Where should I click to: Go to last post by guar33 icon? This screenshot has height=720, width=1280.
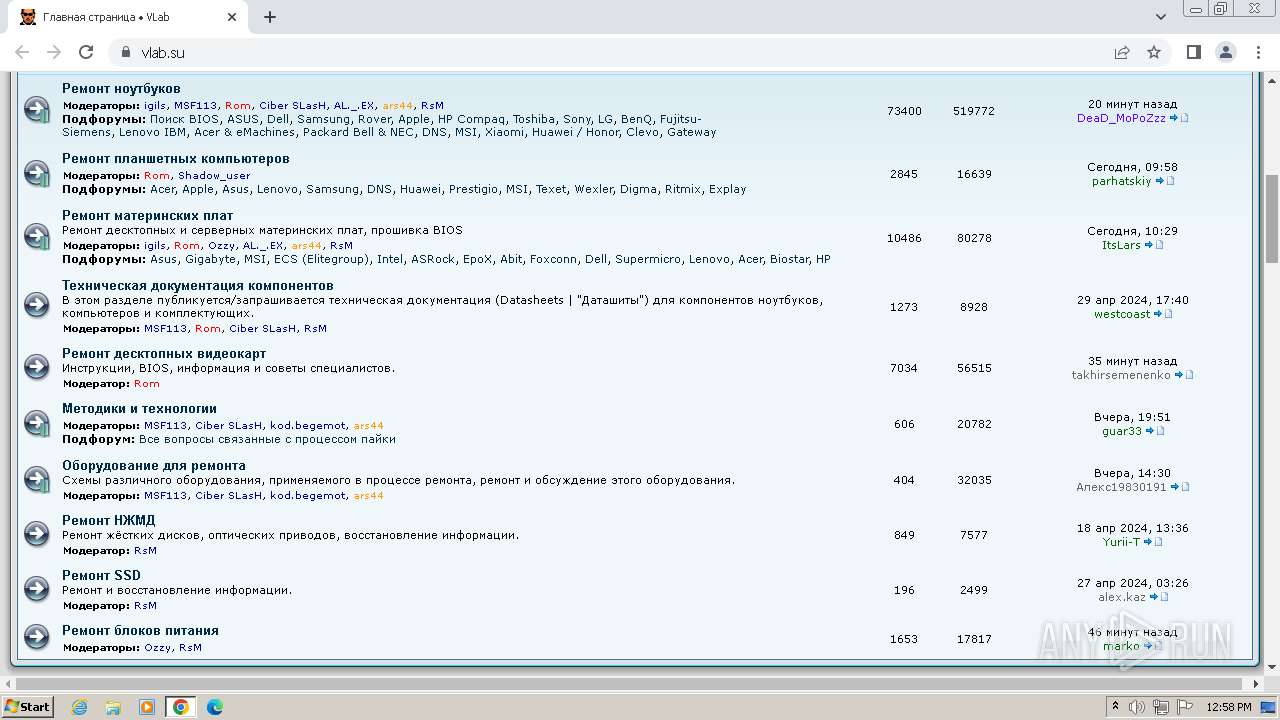coord(1155,431)
